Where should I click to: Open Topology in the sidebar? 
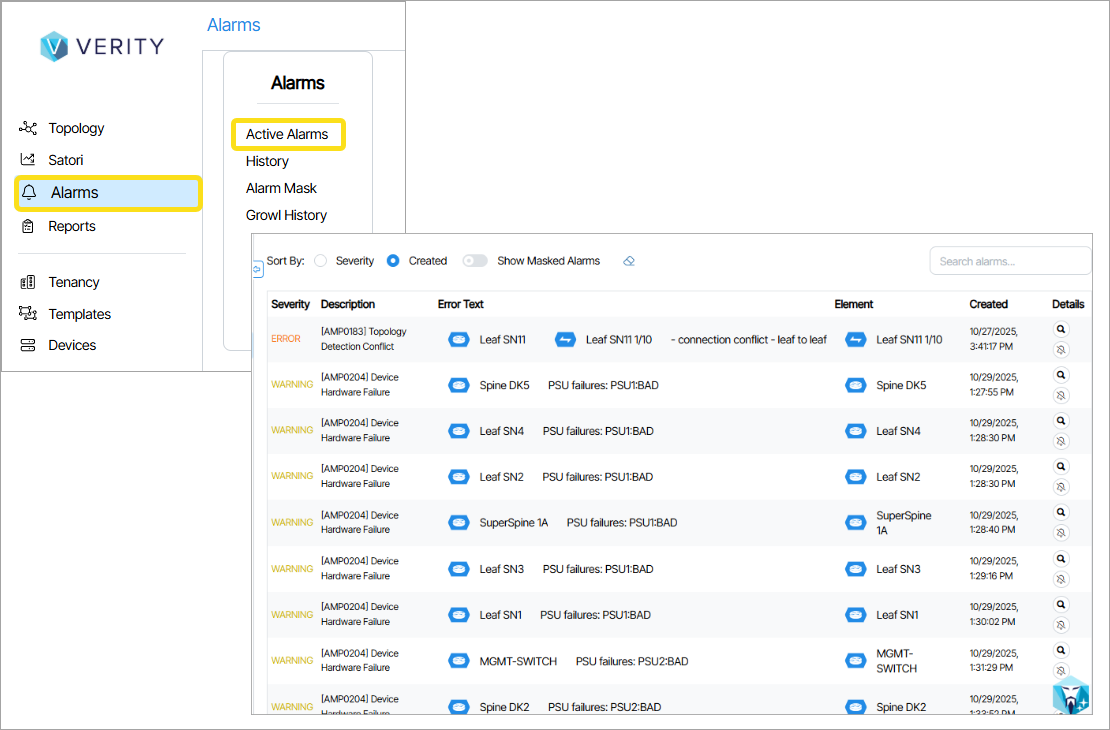coord(76,128)
